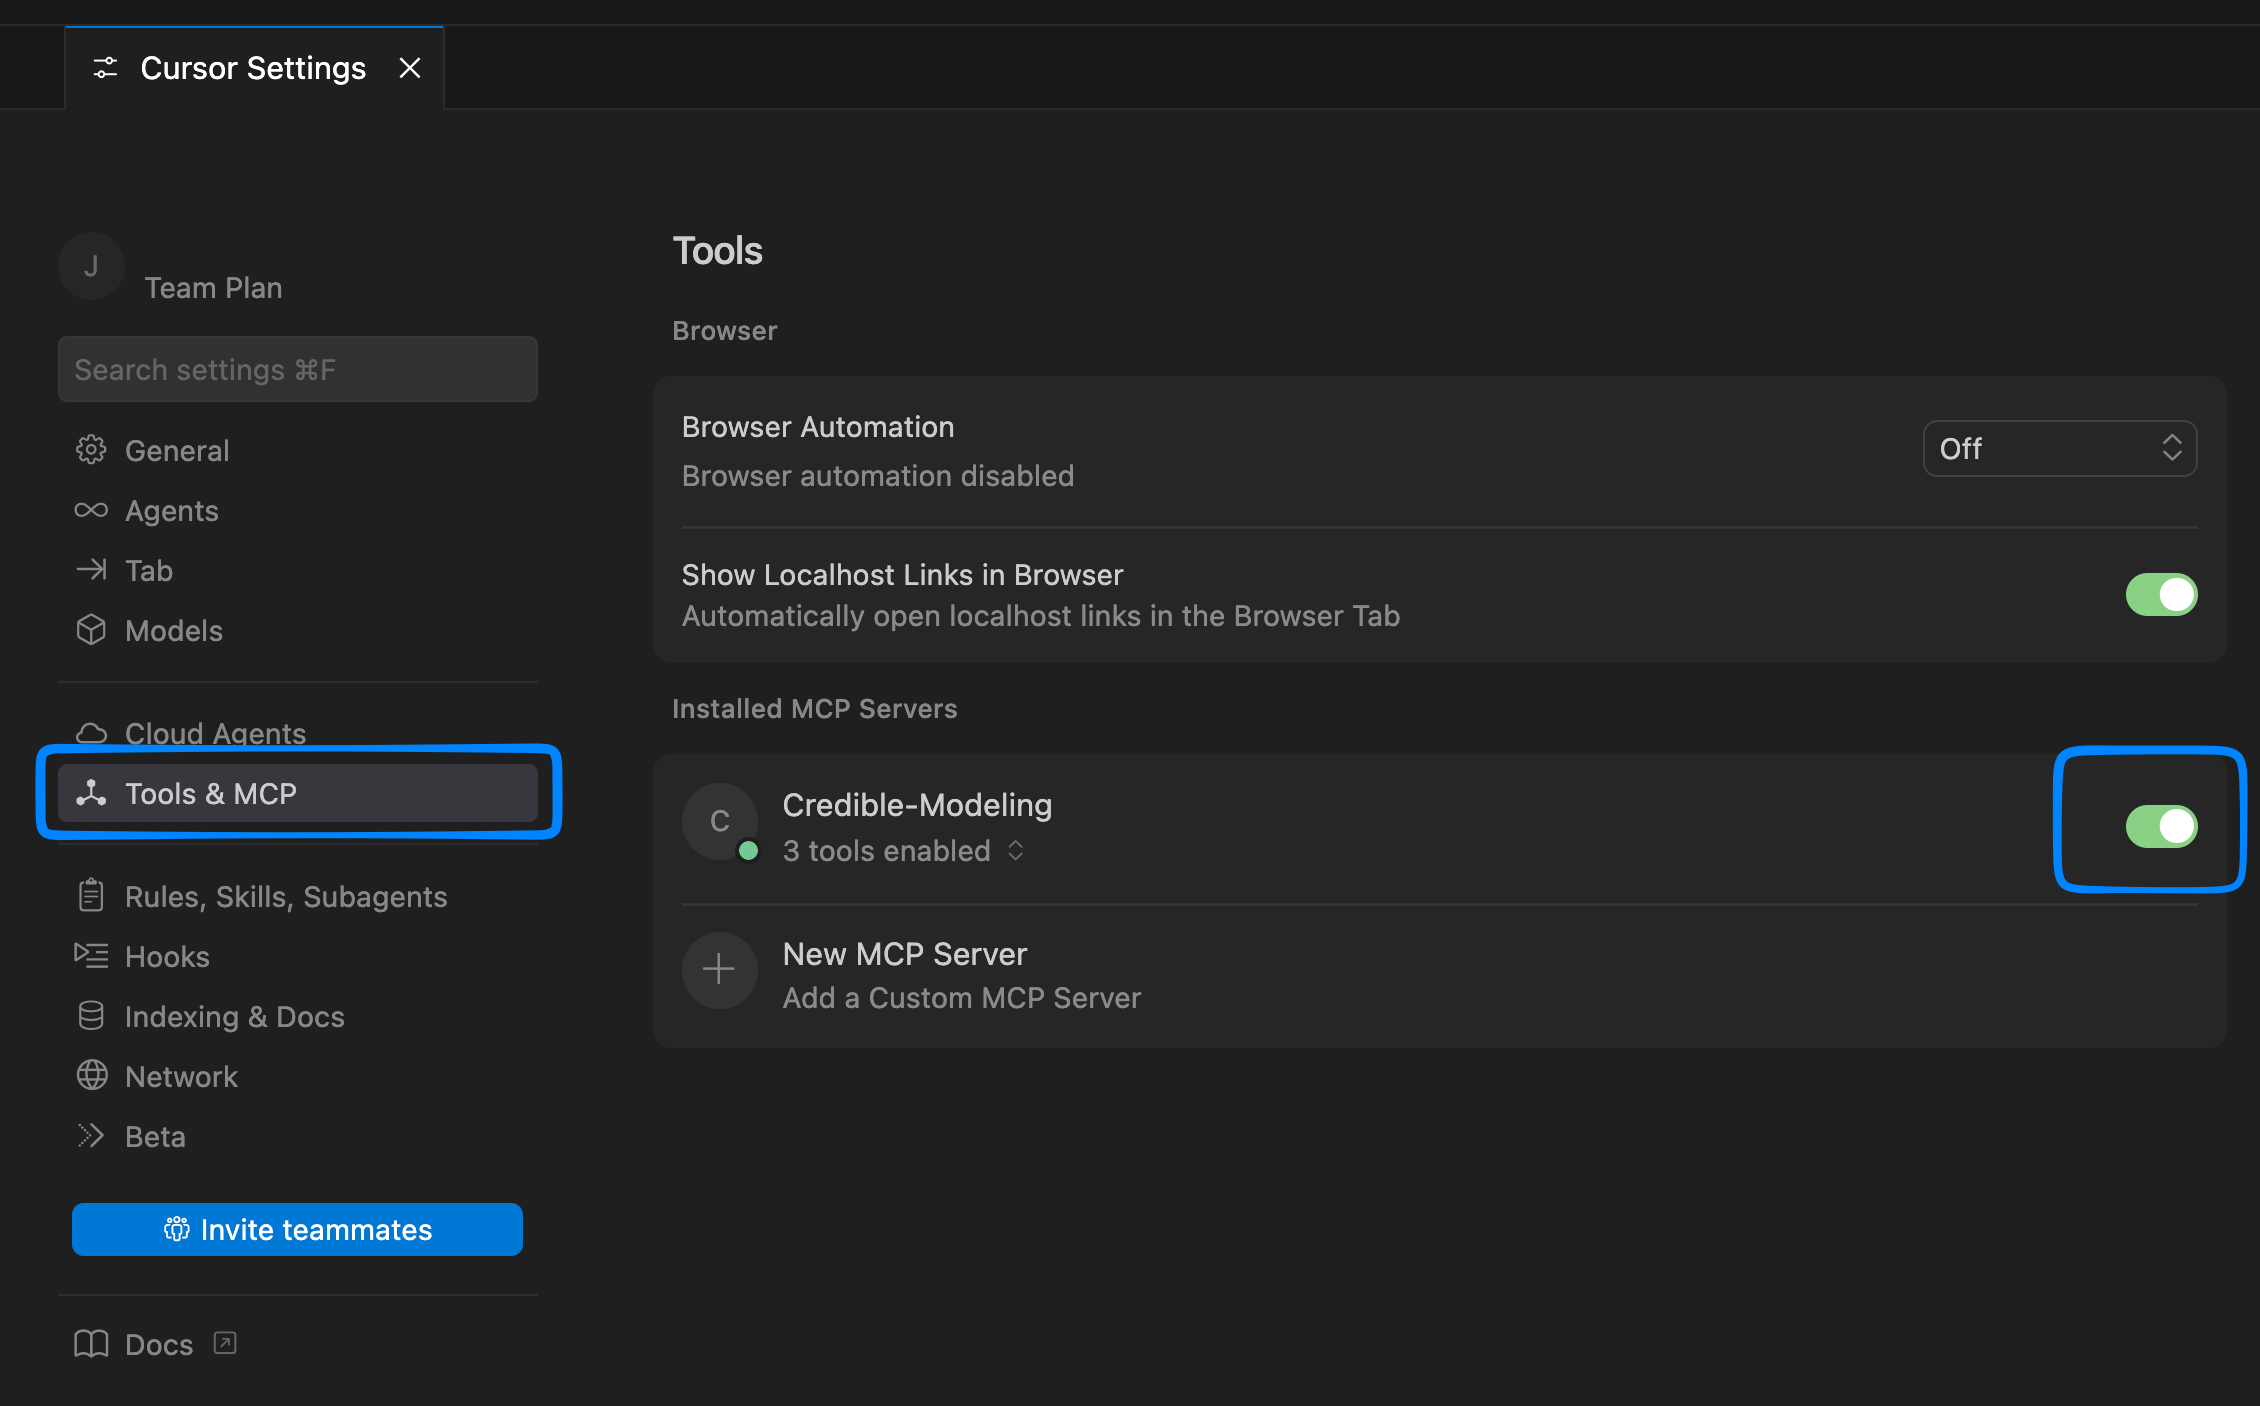This screenshot has width=2260, height=1406.
Task: Select the Tools & MCP icon
Action: coord(91,793)
